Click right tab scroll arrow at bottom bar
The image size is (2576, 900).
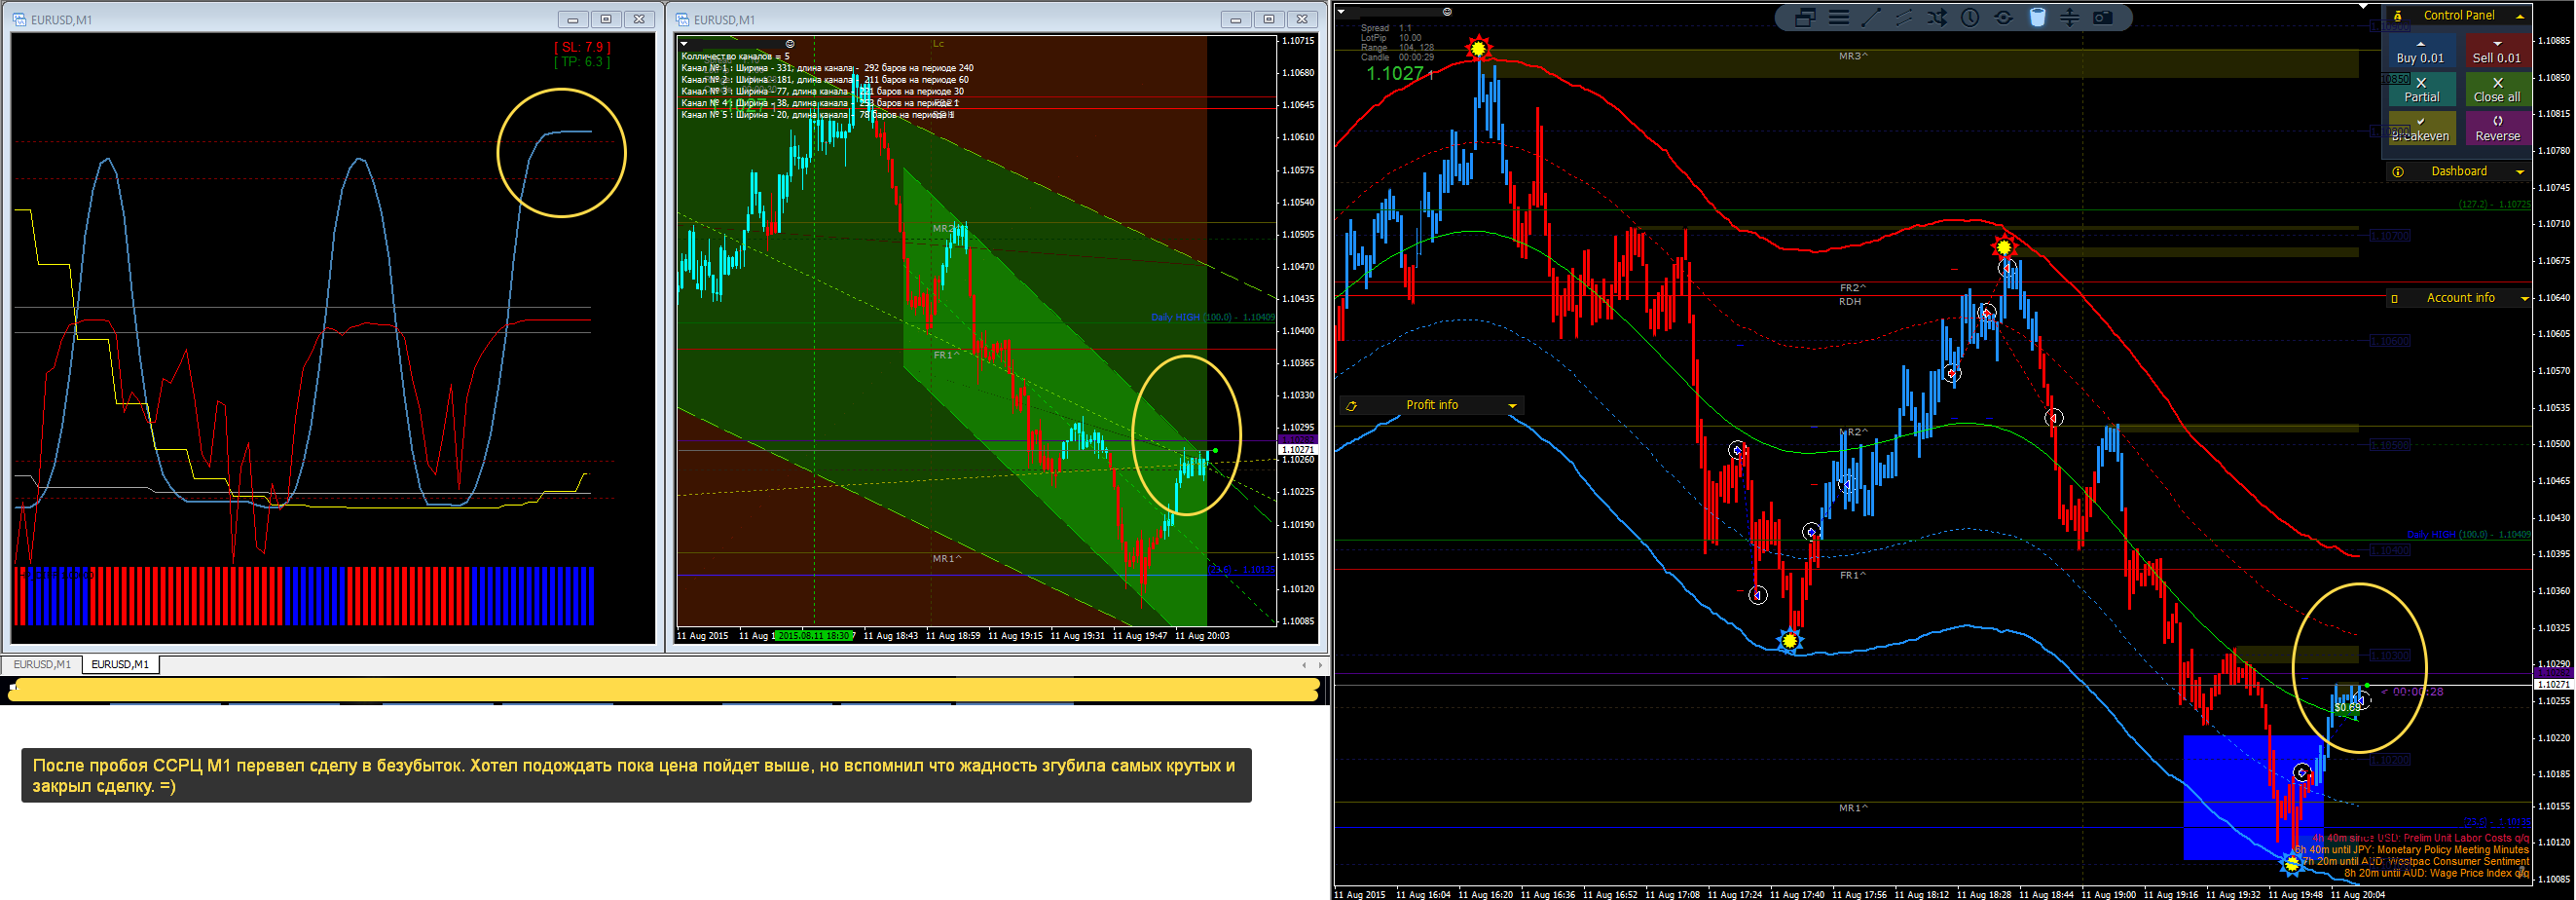1320,665
